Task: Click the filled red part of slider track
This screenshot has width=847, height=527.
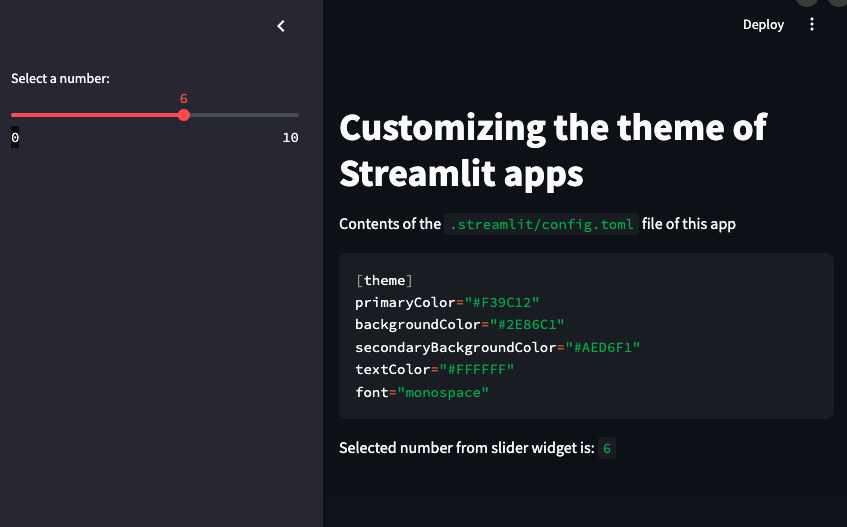Action: coord(95,115)
